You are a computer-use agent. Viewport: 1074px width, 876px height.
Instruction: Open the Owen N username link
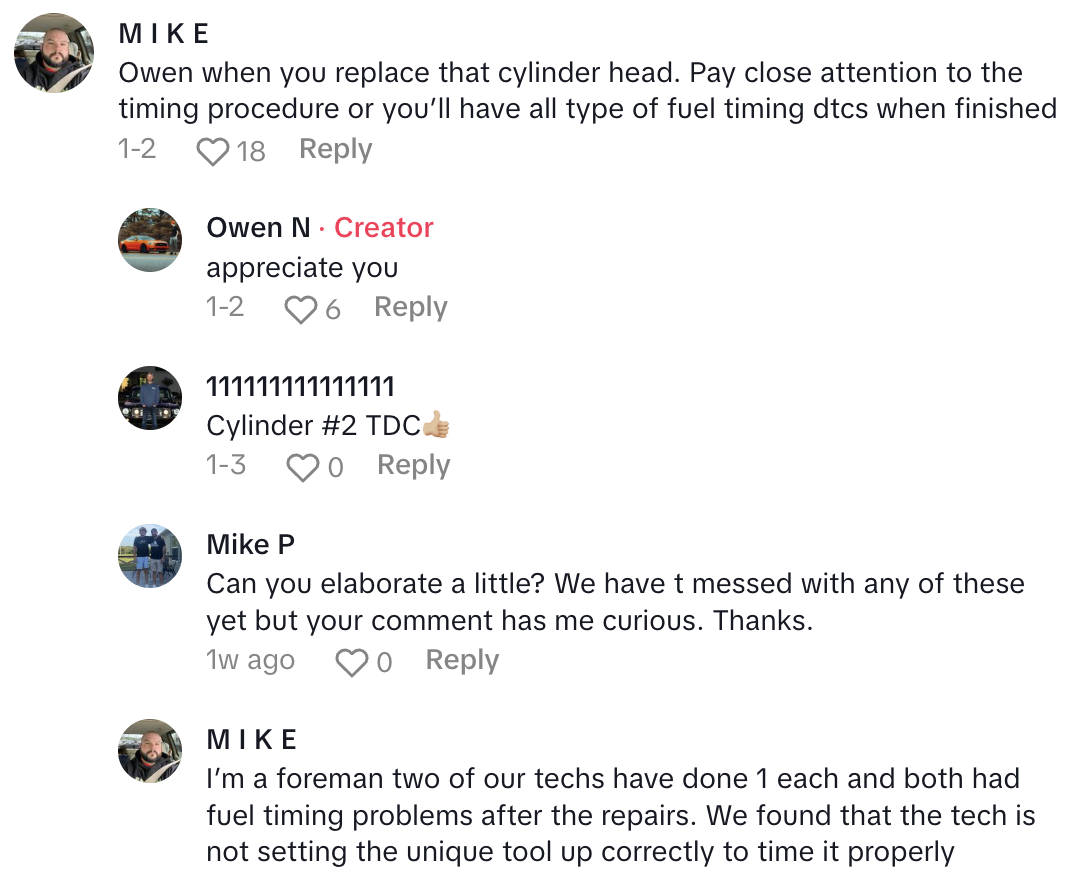tap(258, 228)
